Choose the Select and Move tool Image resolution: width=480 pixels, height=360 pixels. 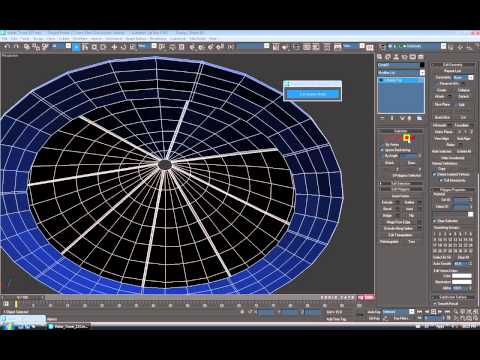tap(114, 47)
